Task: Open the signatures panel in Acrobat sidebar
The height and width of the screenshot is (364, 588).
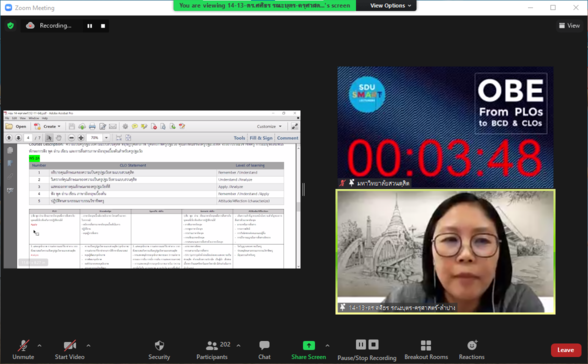Action: 10,190
